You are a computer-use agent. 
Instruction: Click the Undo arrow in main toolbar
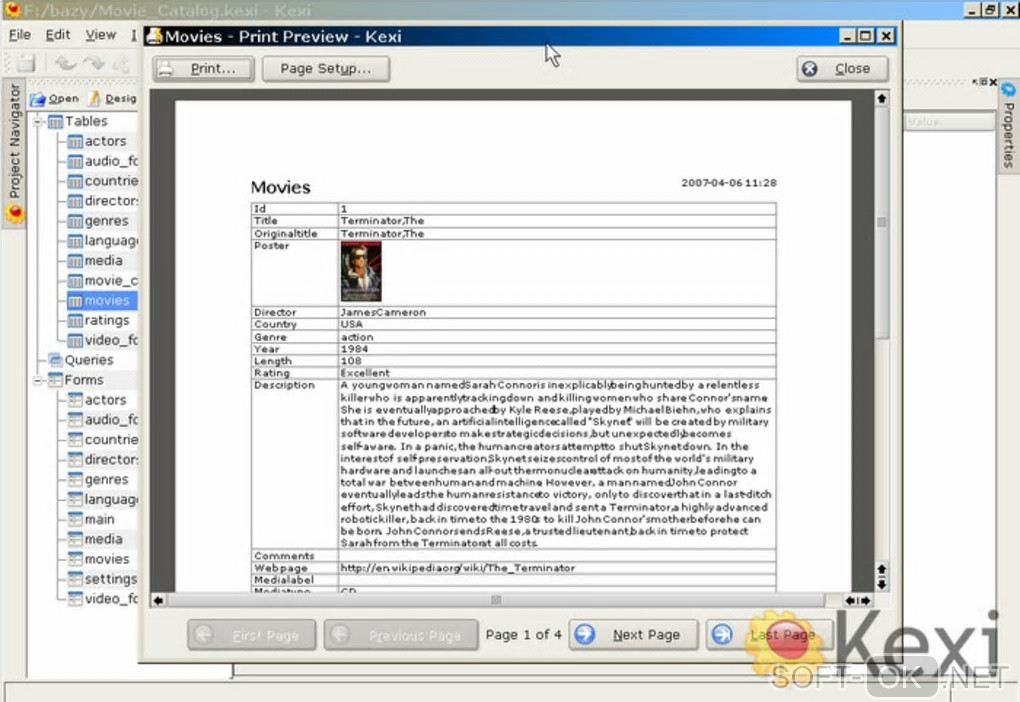coord(65,63)
